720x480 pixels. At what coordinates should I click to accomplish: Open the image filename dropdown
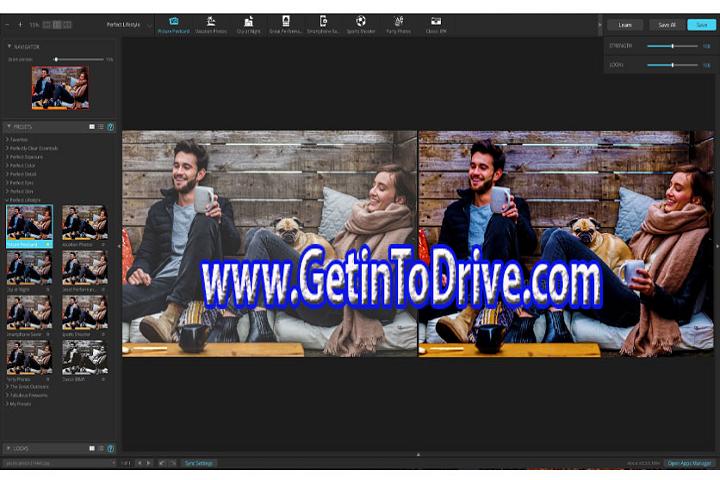point(59,463)
